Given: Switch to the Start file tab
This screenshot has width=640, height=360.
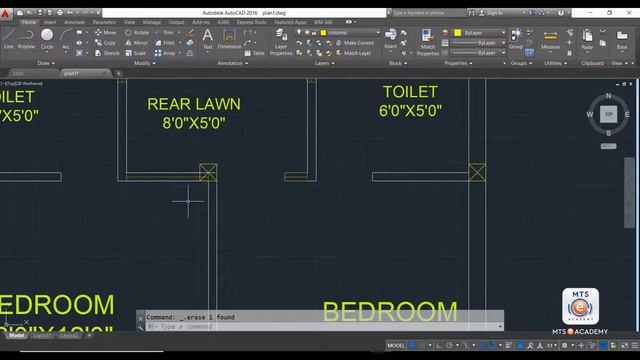Looking at the screenshot, I should tap(33, 73).
